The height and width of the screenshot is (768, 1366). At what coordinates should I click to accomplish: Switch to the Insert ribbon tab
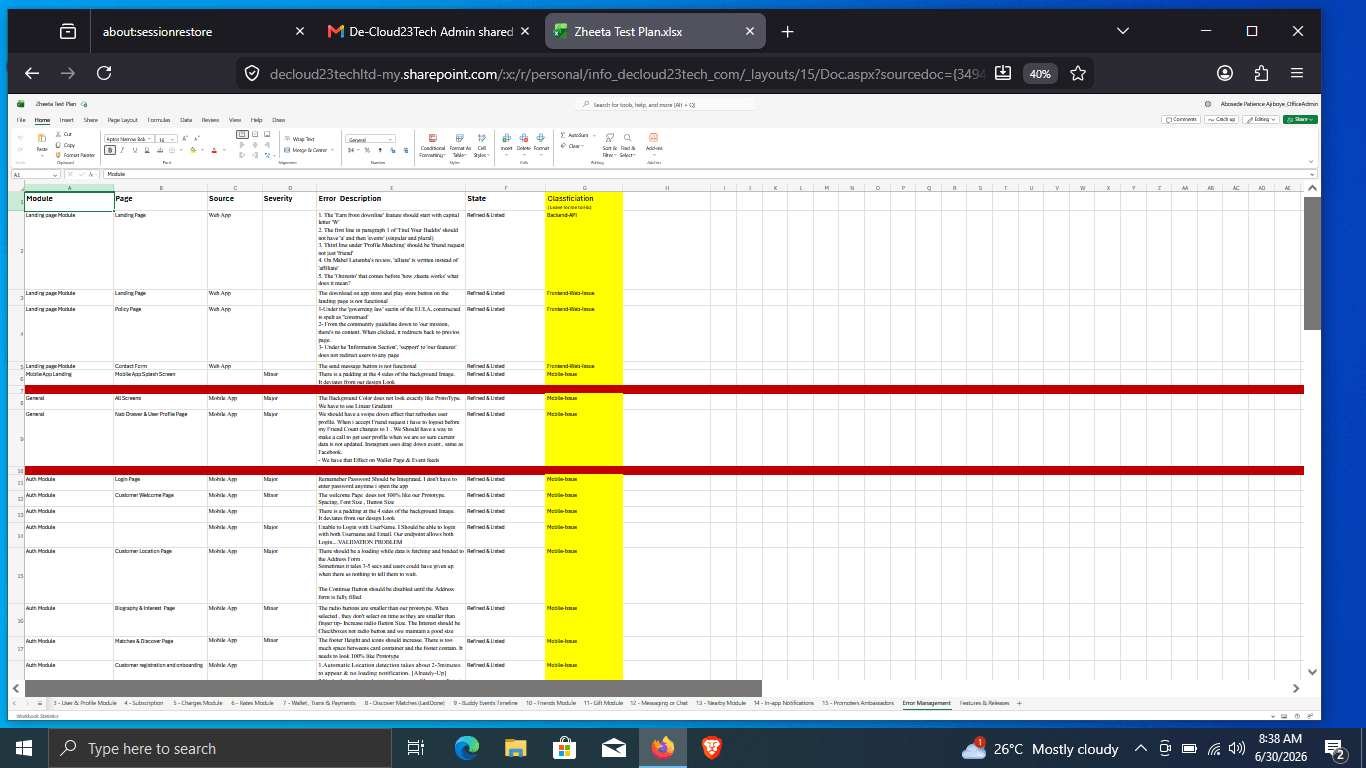tap(66, 120)
